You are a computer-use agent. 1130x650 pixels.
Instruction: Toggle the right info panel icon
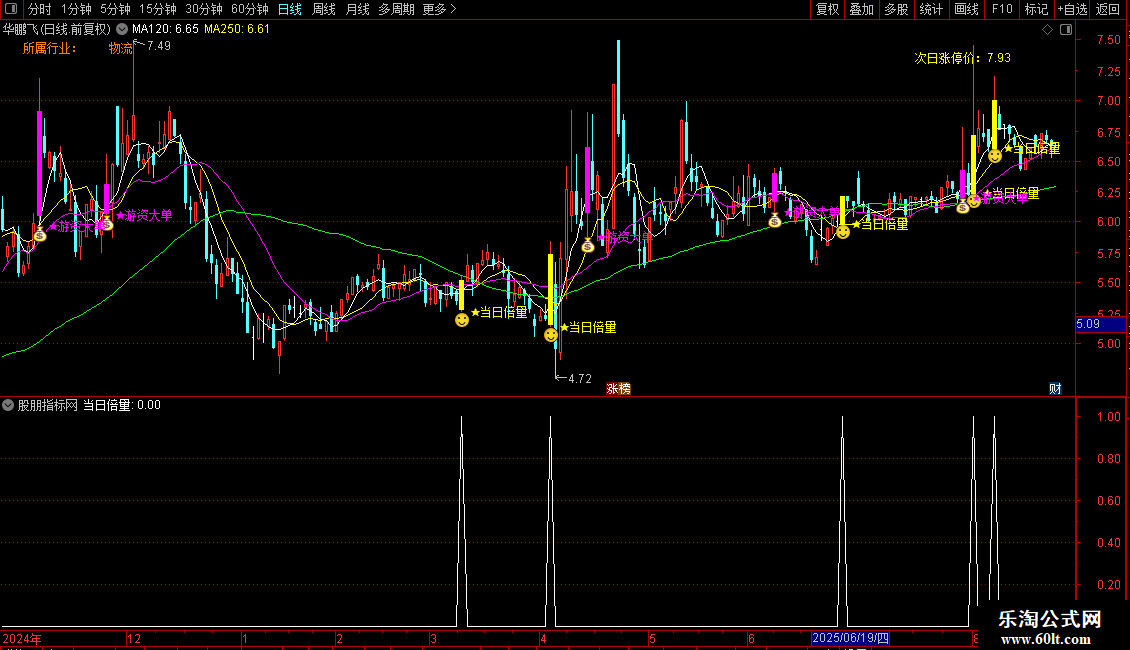[x=1066, y=30]
